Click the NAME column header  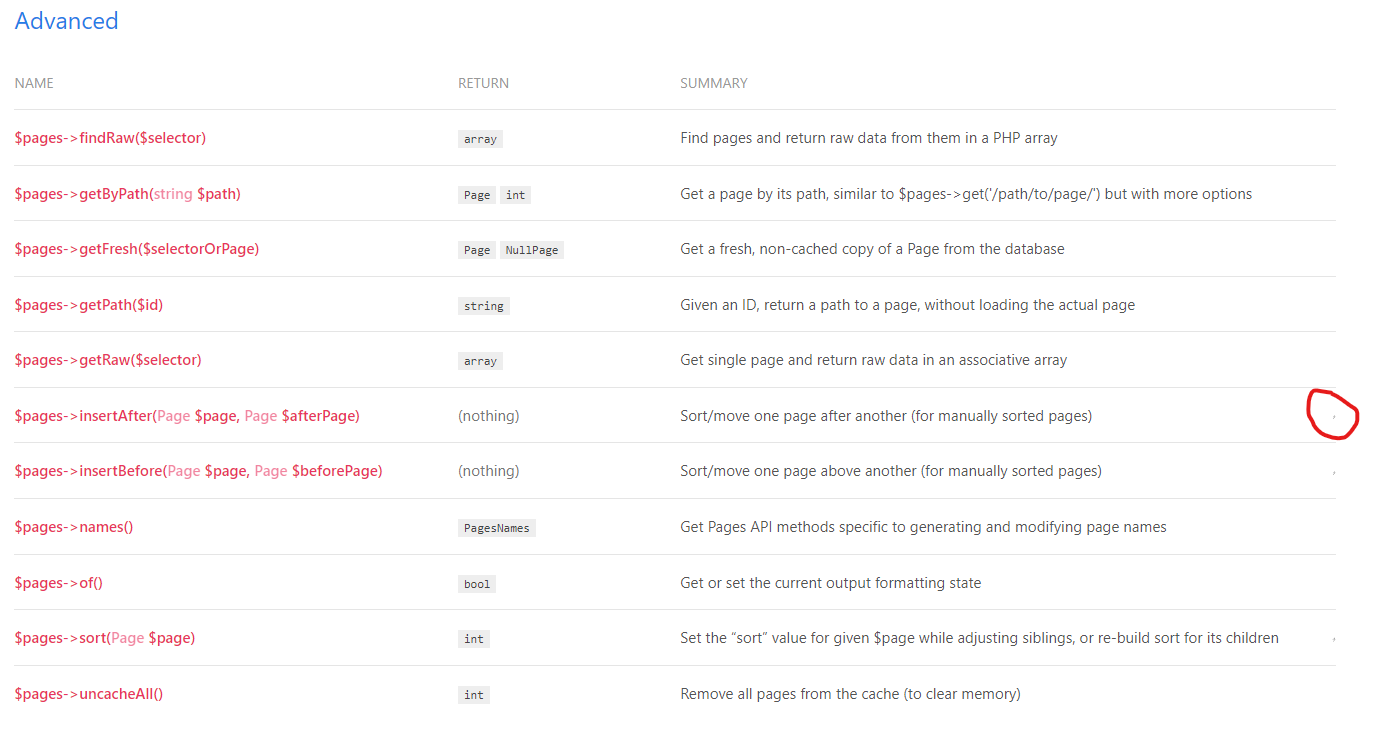tap(34, 82)
